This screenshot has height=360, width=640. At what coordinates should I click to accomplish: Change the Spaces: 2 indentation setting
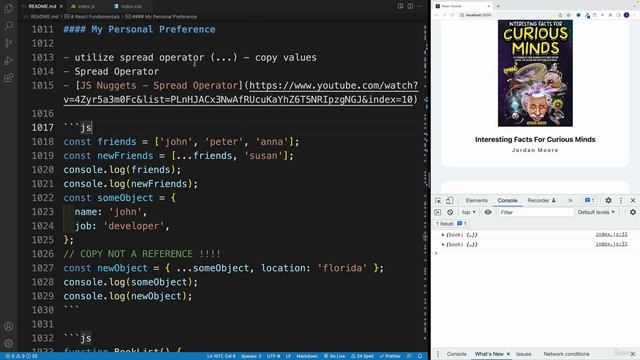[251, 356]
